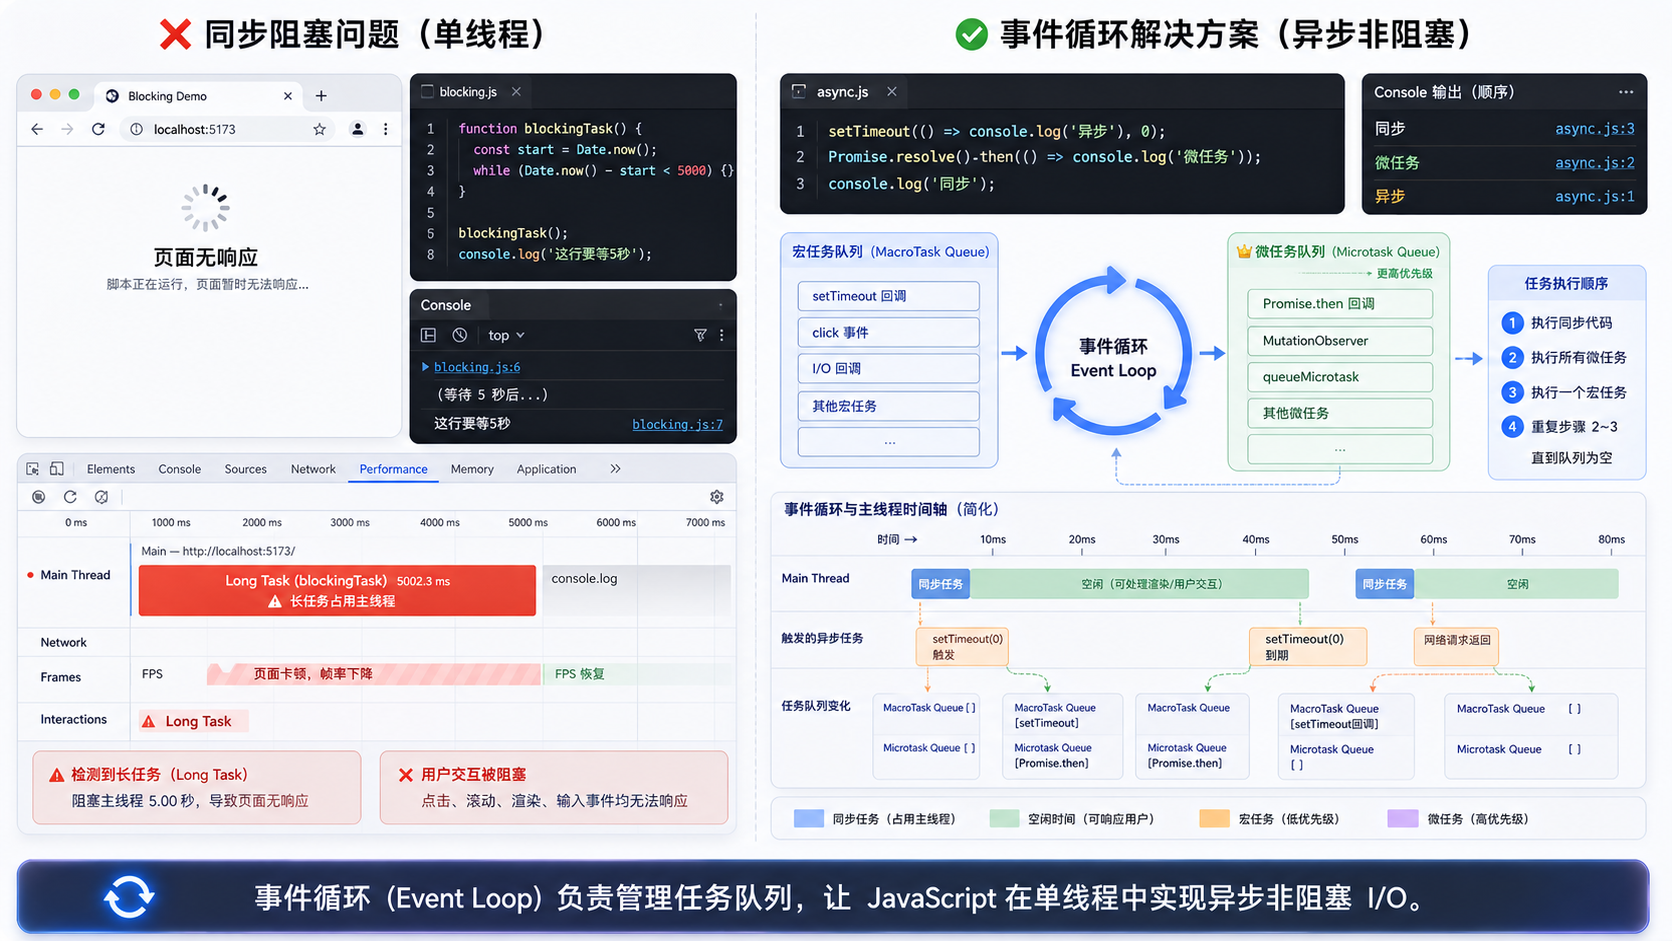1672x941 pixels.
Task: Bookmark the page with the star icon
Action: pos(319,129)
